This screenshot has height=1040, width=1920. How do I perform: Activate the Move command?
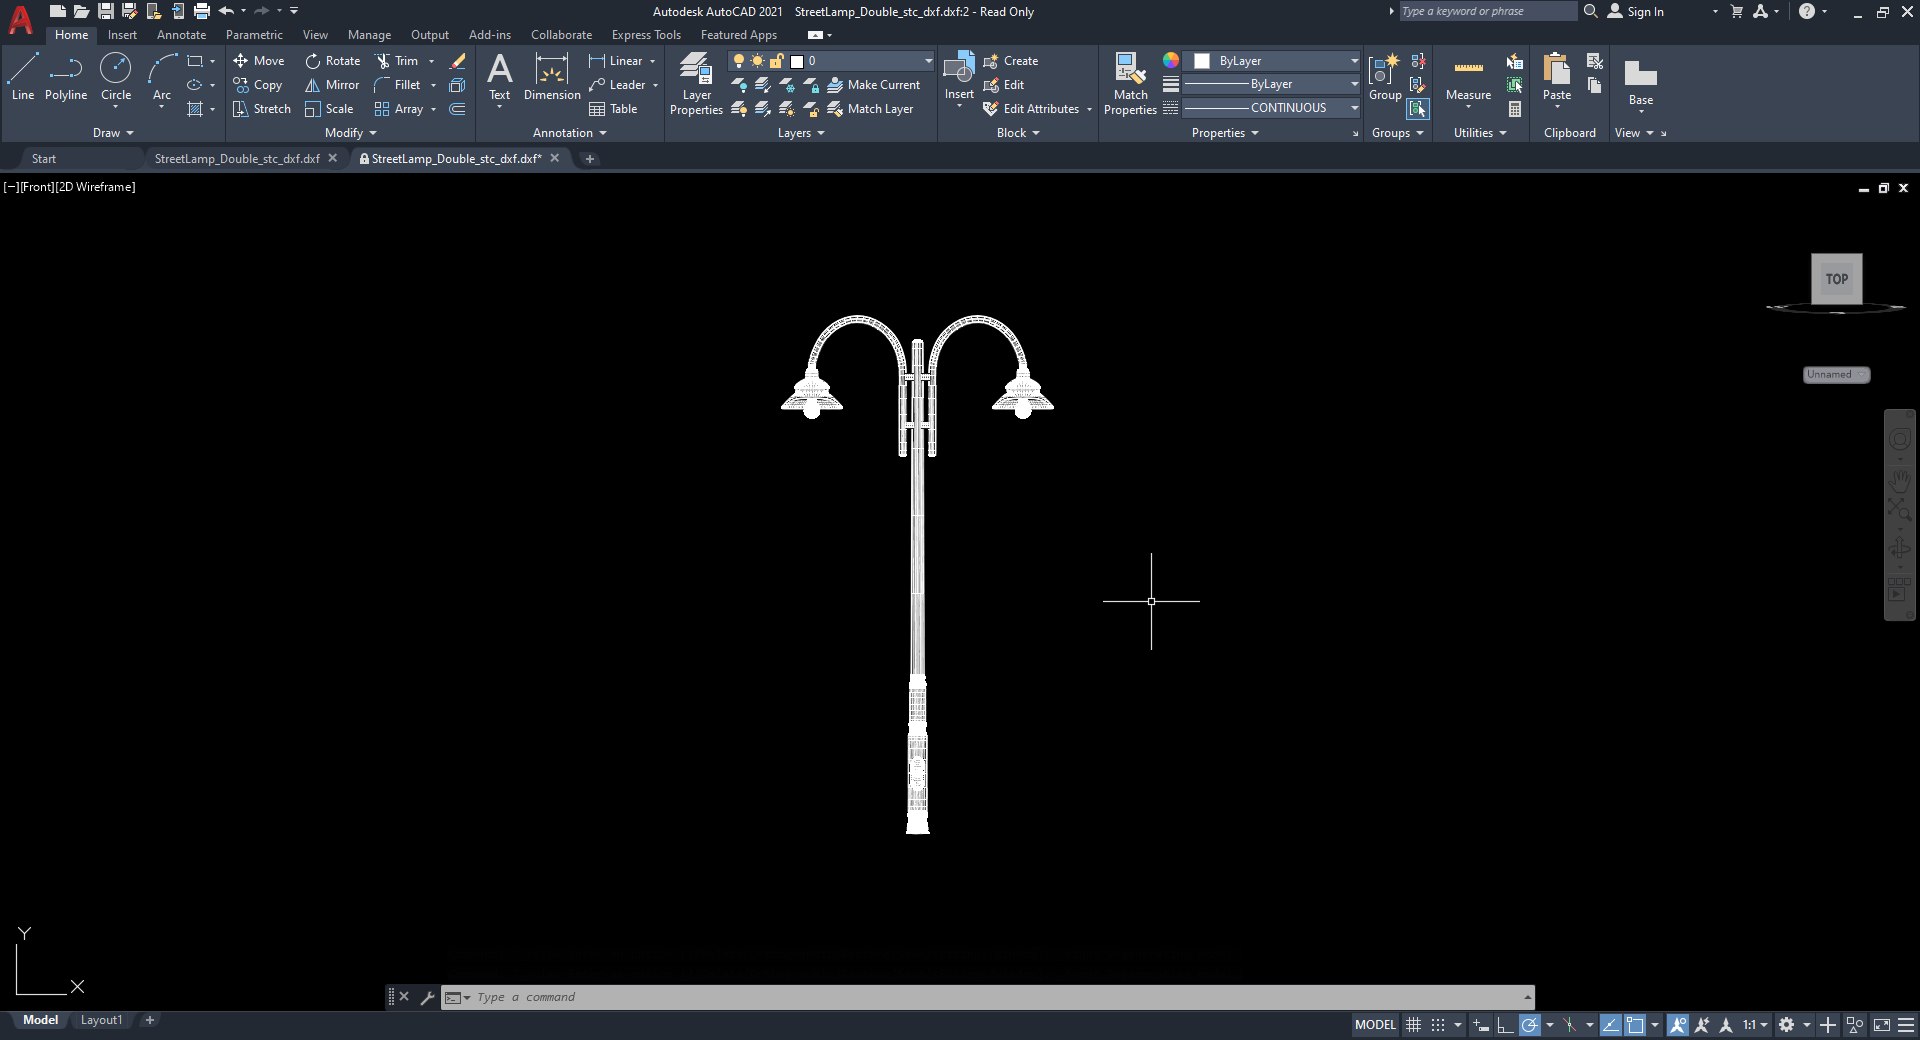(x=259, y=61)
